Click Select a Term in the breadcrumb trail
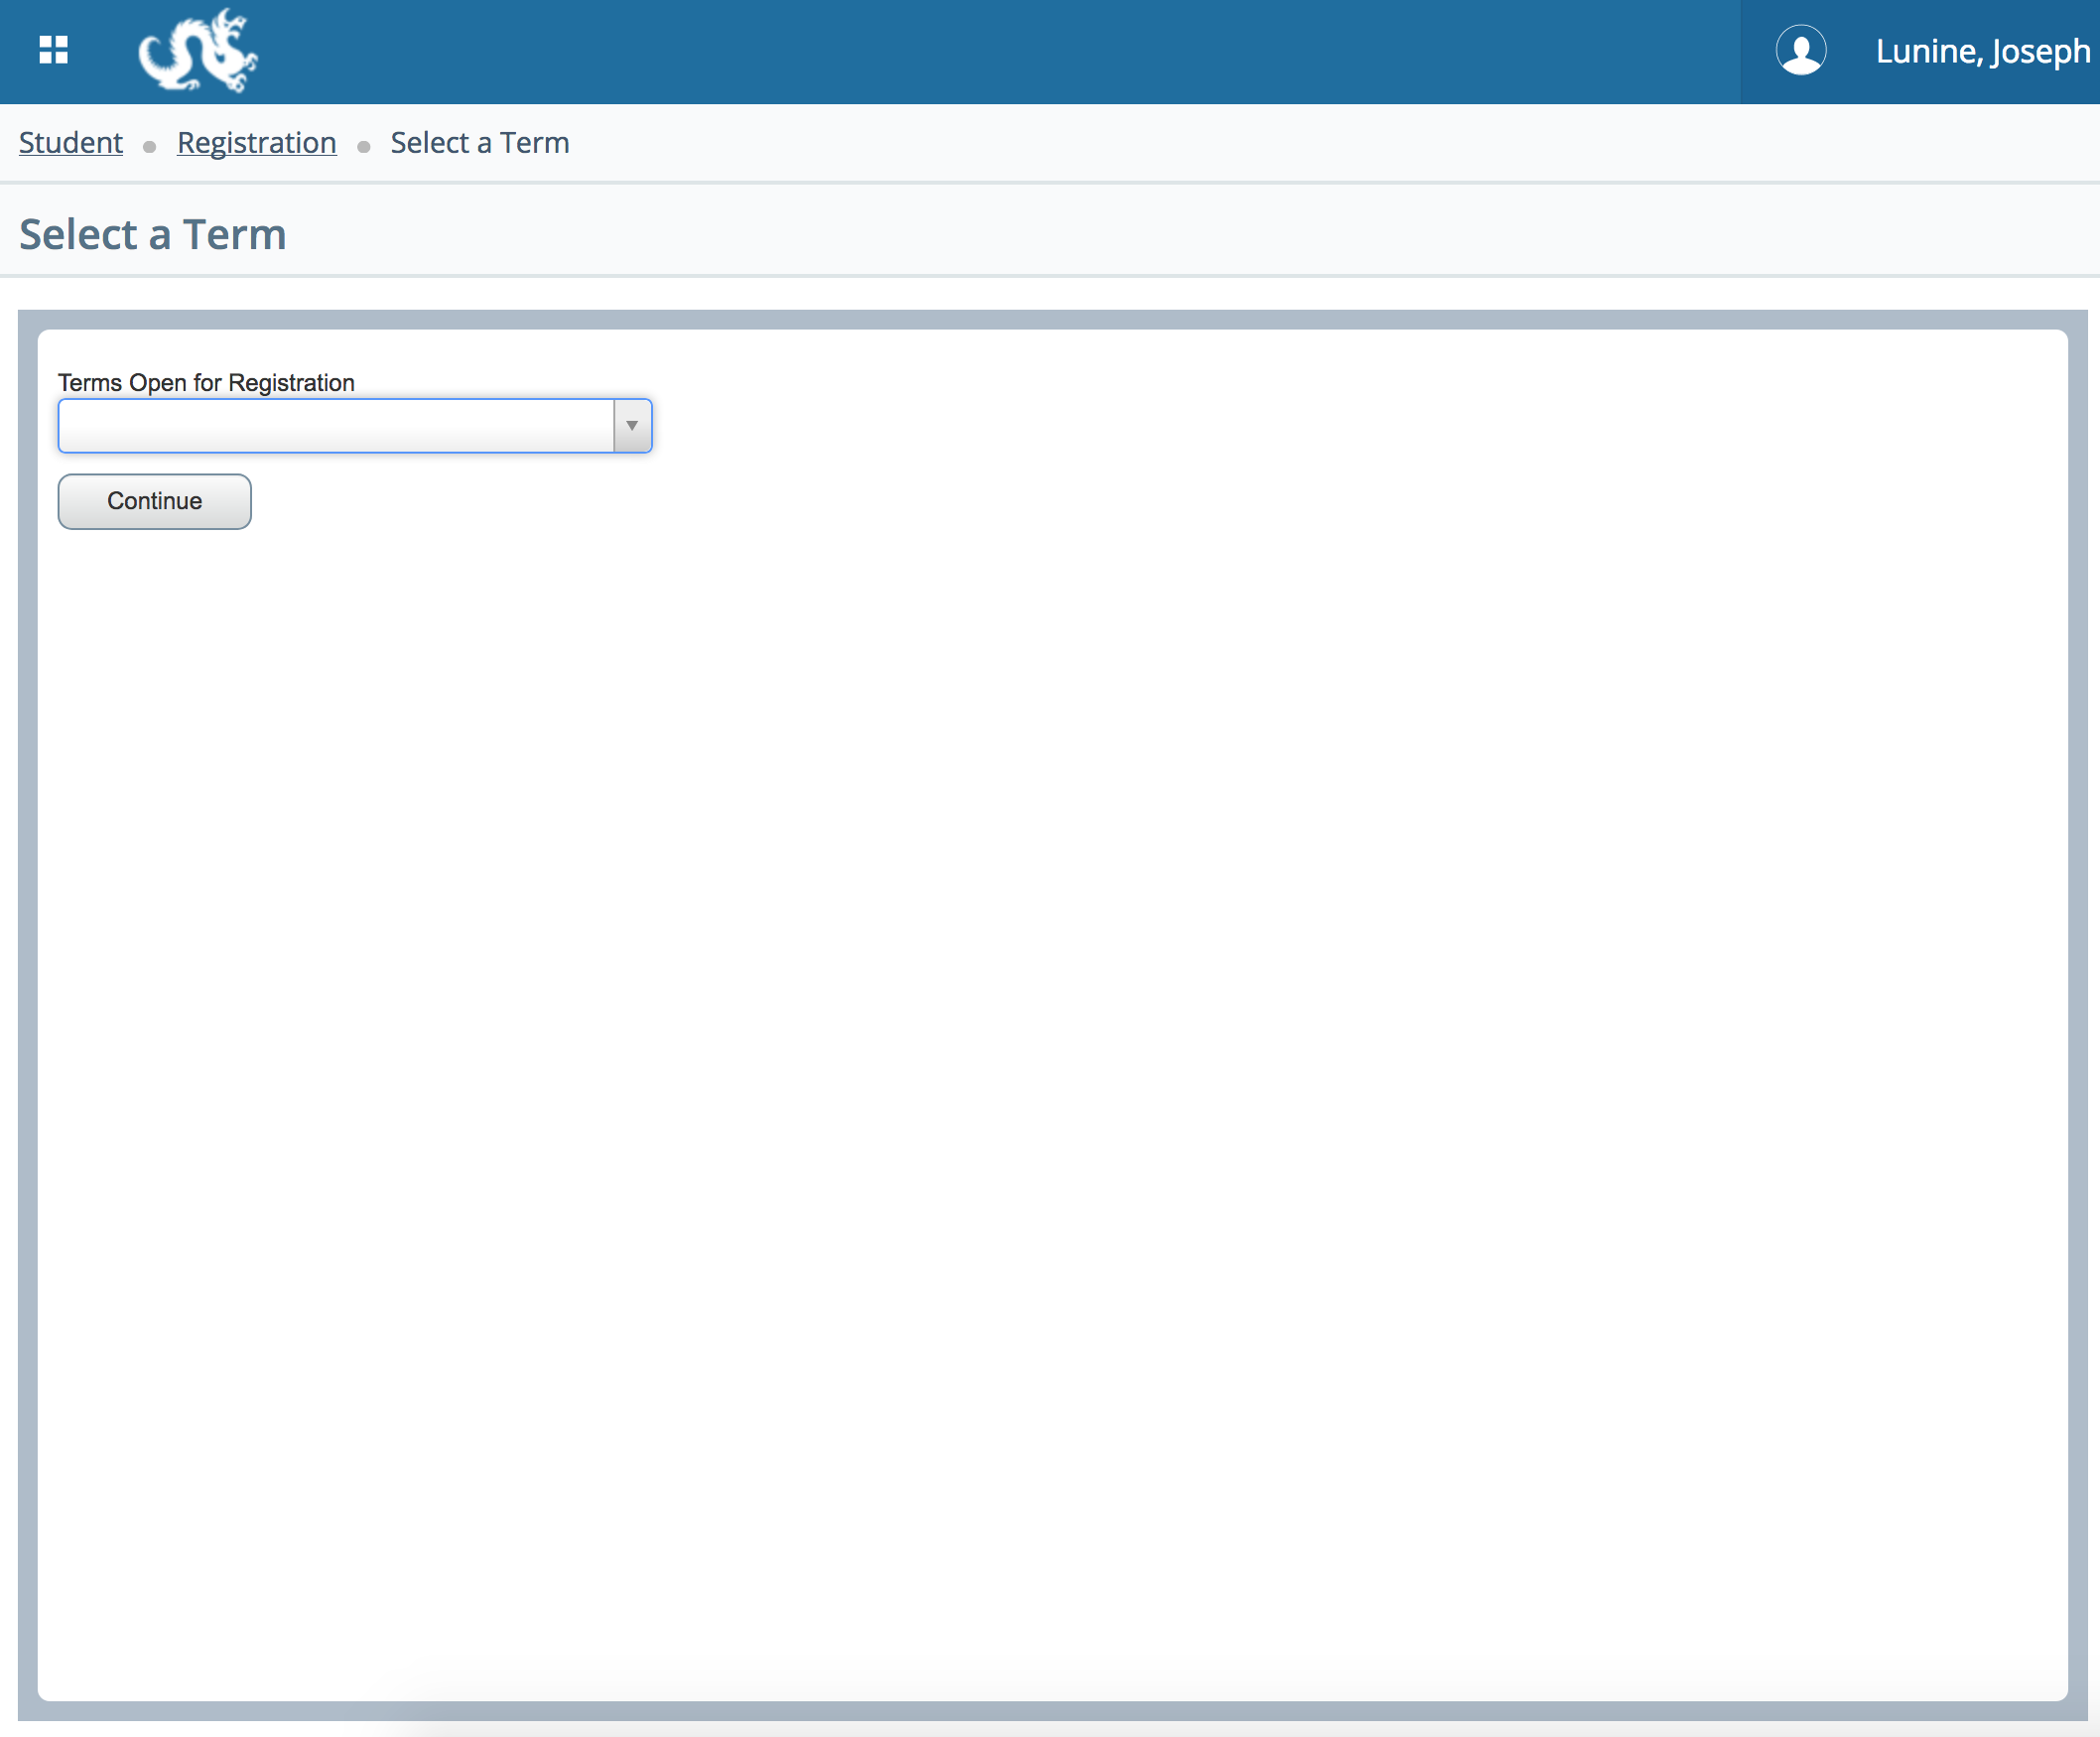Image resolution: width=2100 pixels, height=1737 pixels. [x=479, y=143]
